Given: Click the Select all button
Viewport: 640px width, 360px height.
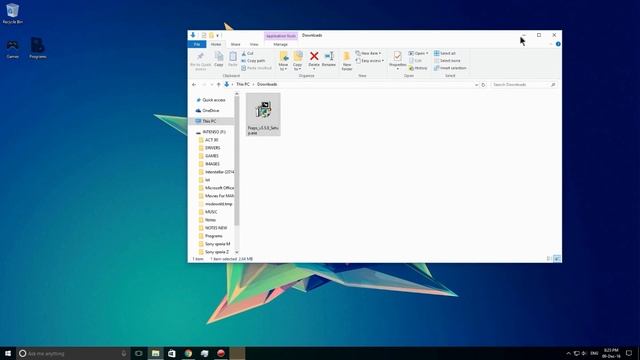Looking at the screenshot, I should pos(445,53).
